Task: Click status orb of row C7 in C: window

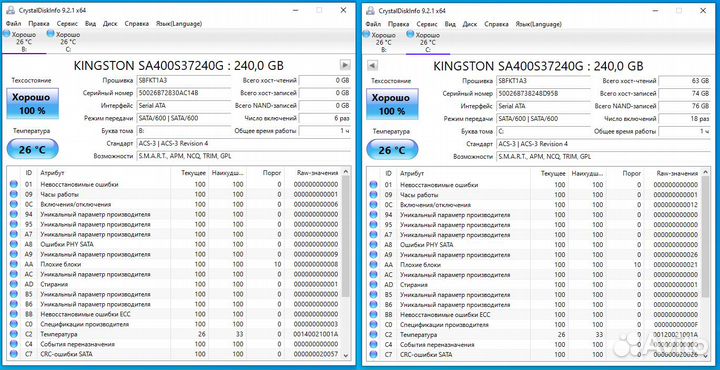Action: 373,354
